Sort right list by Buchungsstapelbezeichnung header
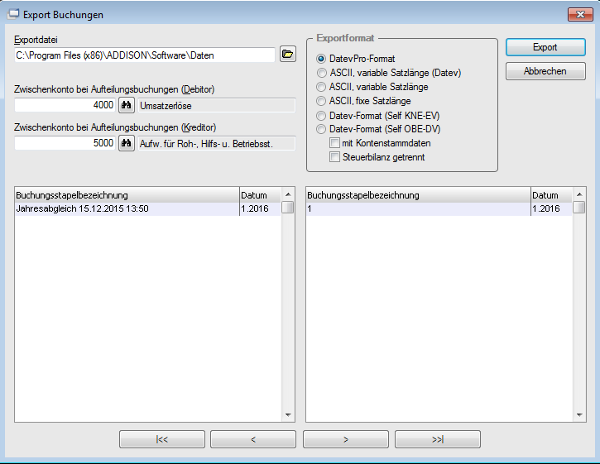This screenshot has width=600, height=464. [418, 195]
